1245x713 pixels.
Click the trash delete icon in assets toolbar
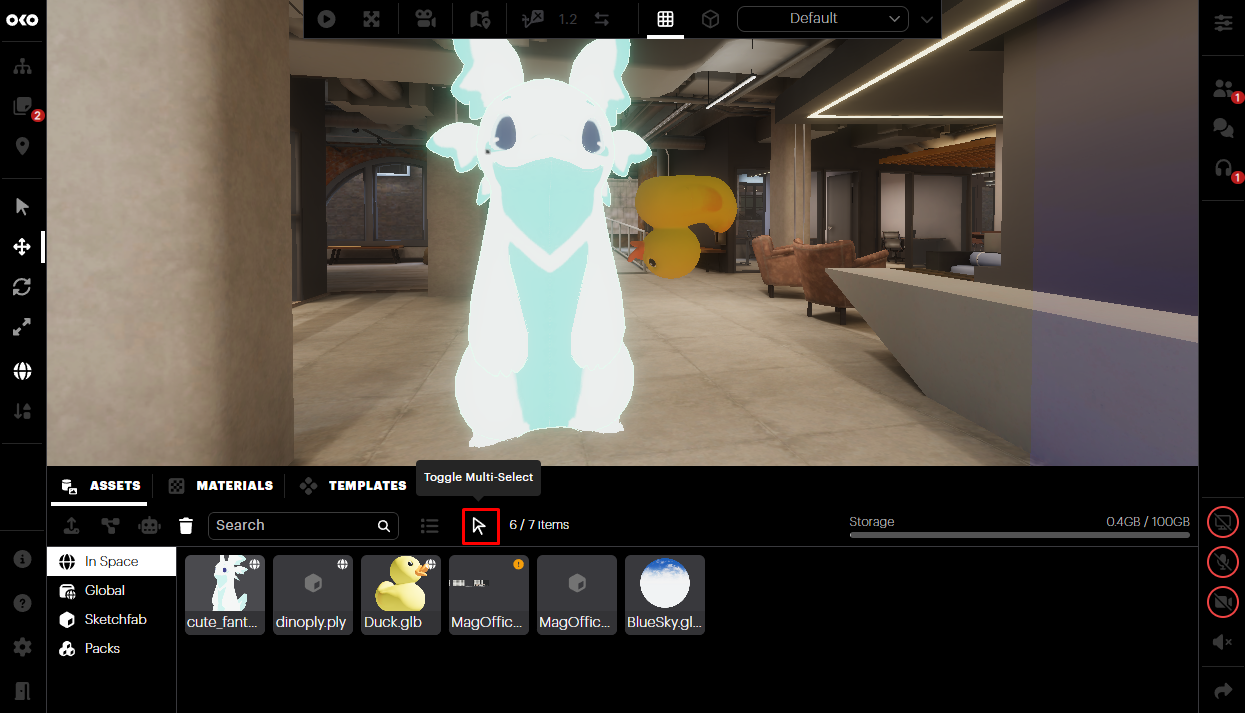186,526
